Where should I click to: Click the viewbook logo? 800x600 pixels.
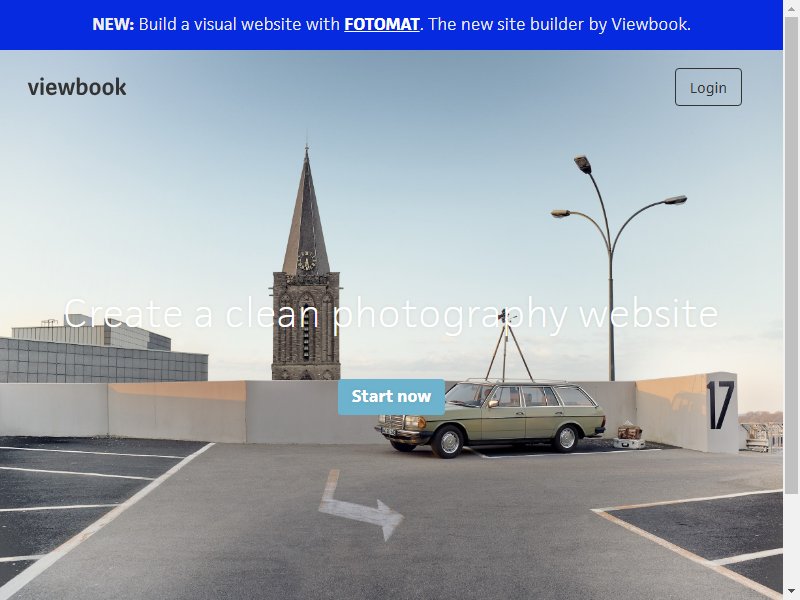point(77,87)
